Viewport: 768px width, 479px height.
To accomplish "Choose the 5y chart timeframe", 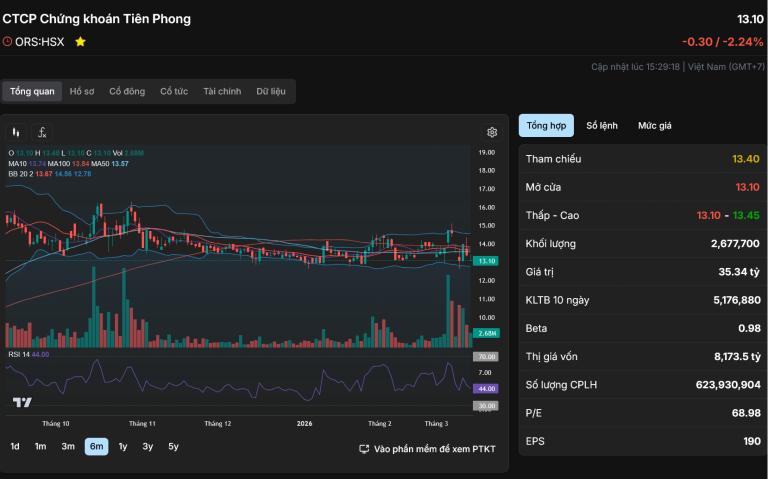I will coord(174,446).
